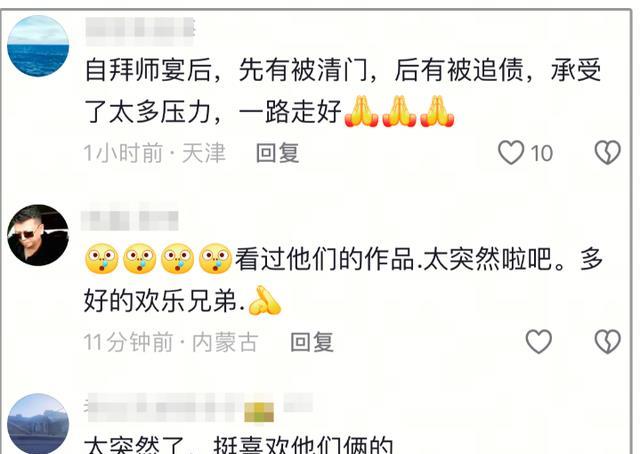
Task: Dislike the Tianjin comment with broken heart
Action: [x=608, y=153]
